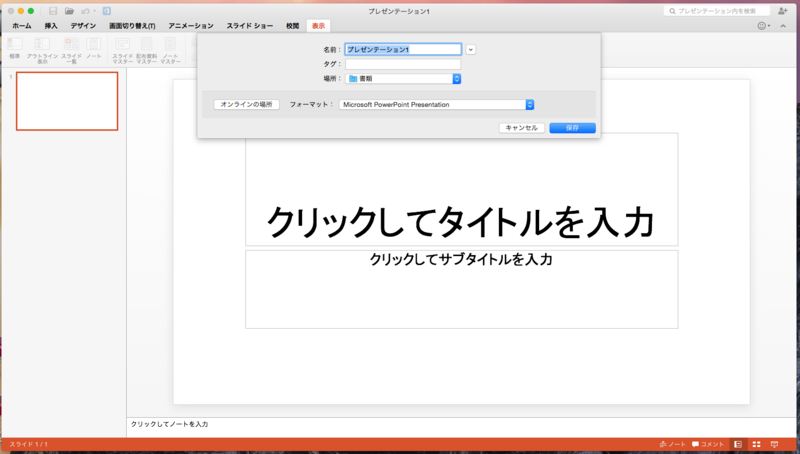The image size is (800, 454).
Task: Click the キャンセル button
Action: pyautogui.click(x=521, y=128)
